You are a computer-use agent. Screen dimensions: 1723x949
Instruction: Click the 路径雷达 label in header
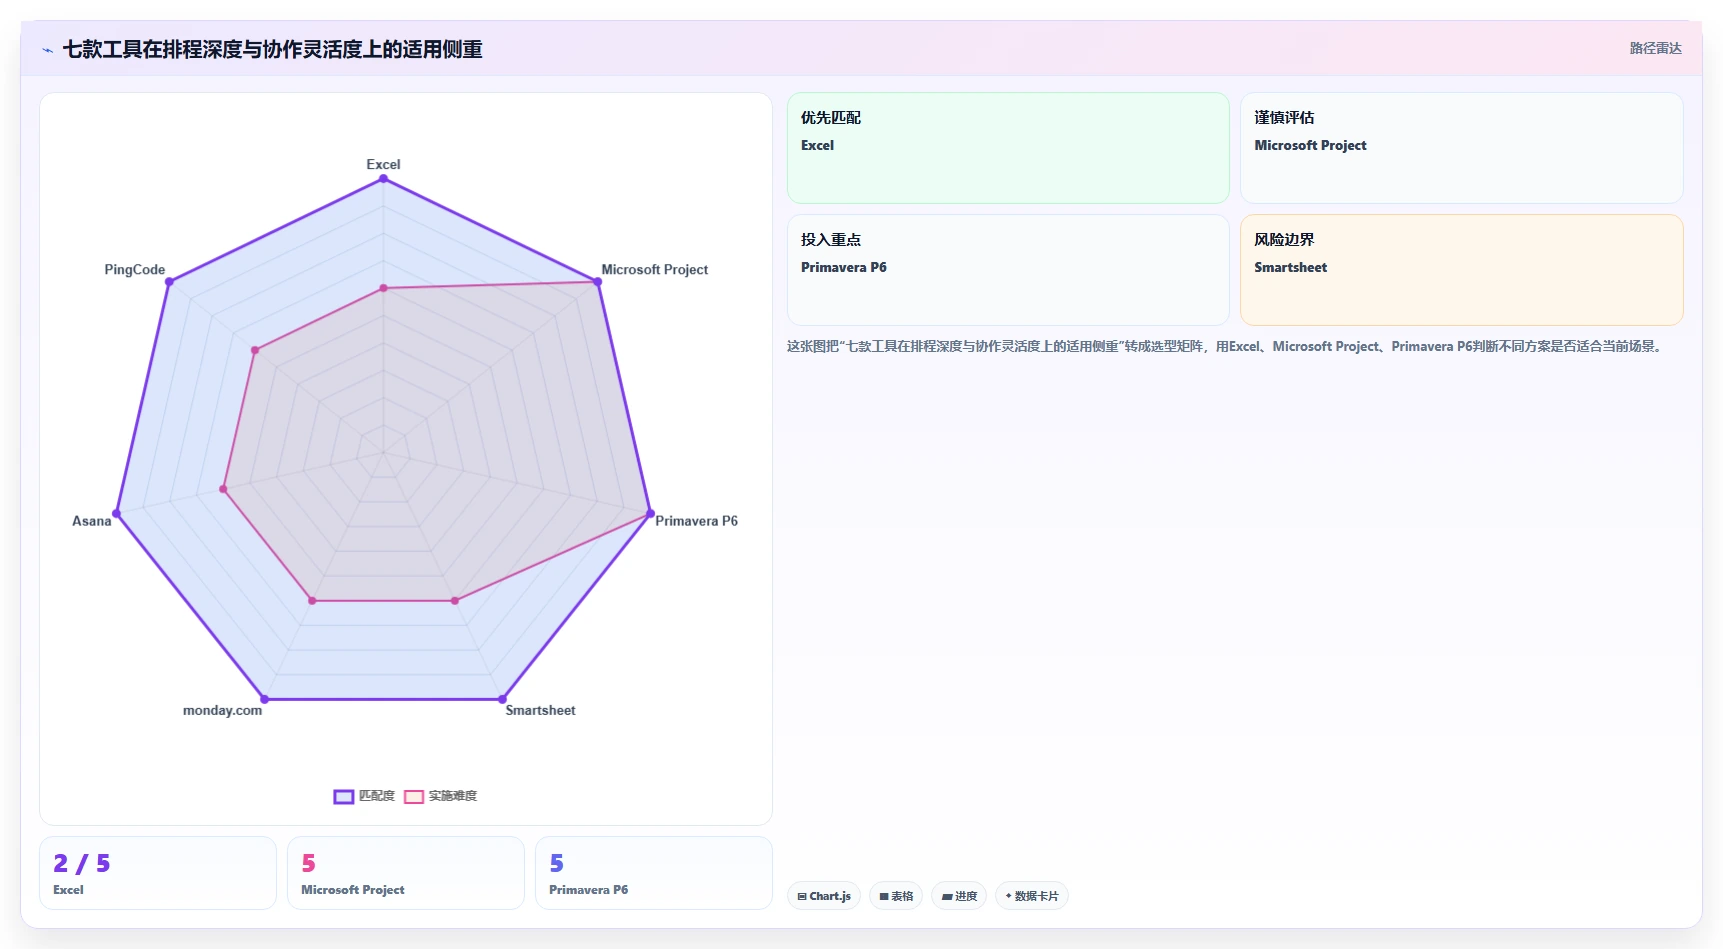1655,48
